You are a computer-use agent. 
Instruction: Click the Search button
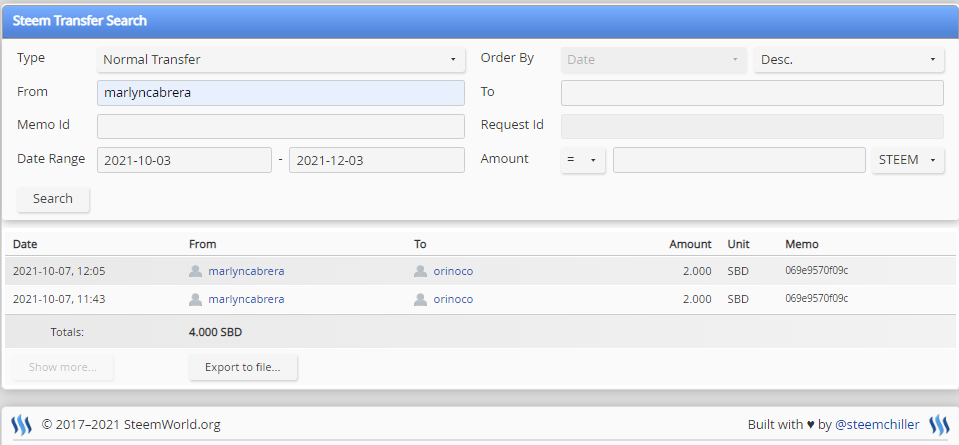click(53, 199)
